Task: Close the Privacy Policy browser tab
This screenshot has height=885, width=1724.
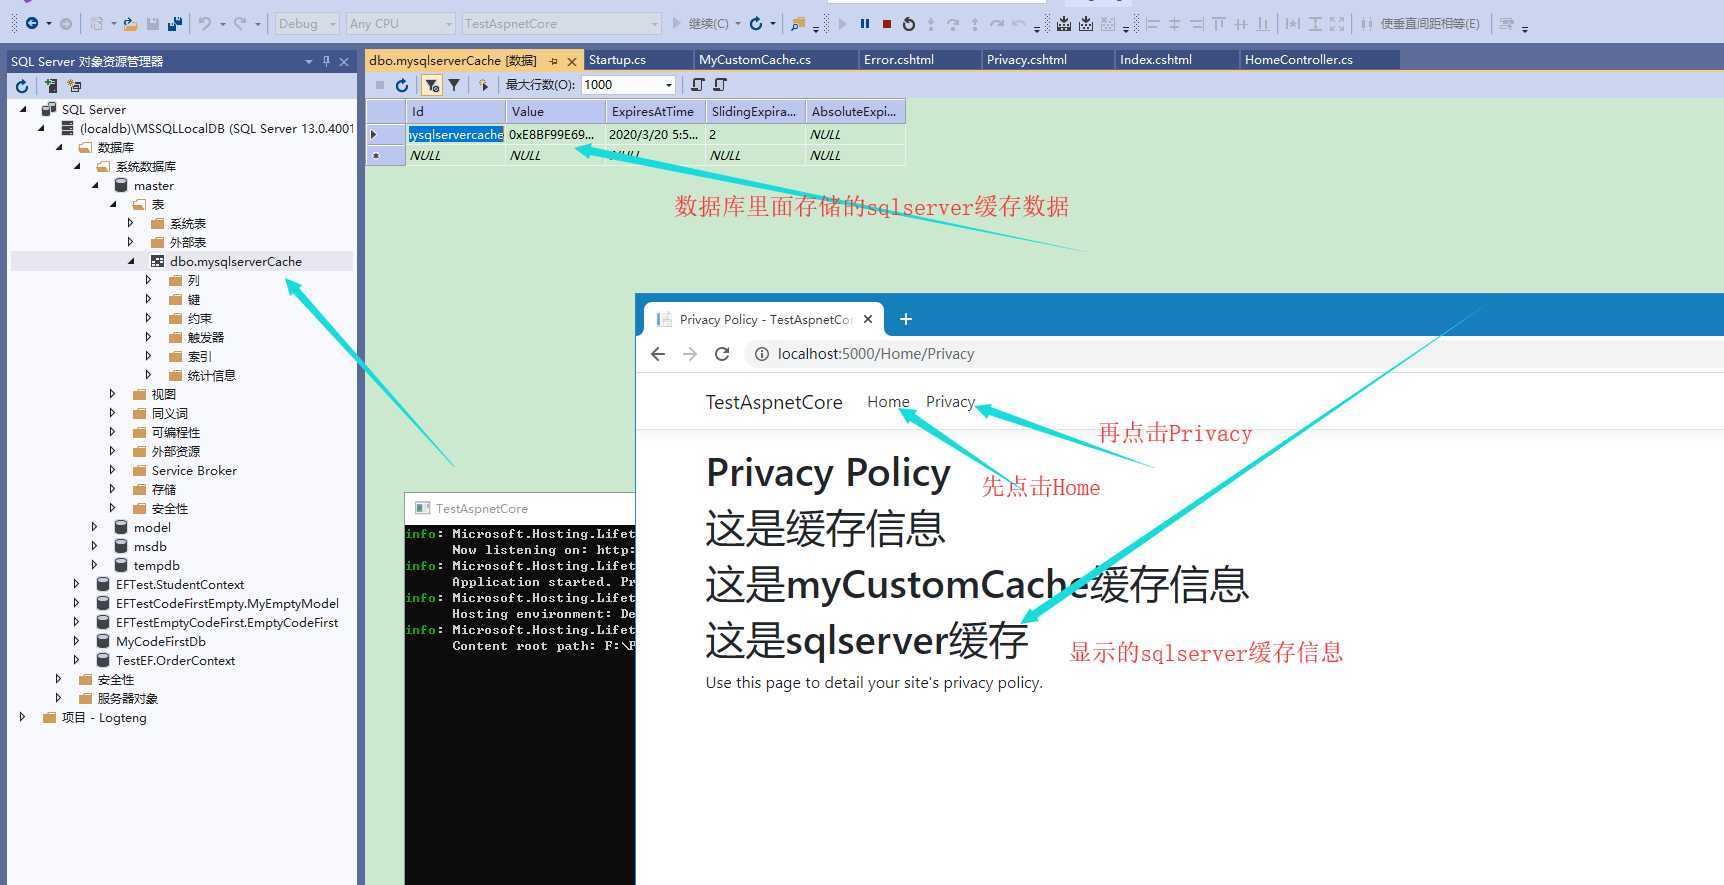Action: click(x=868, y=319)
